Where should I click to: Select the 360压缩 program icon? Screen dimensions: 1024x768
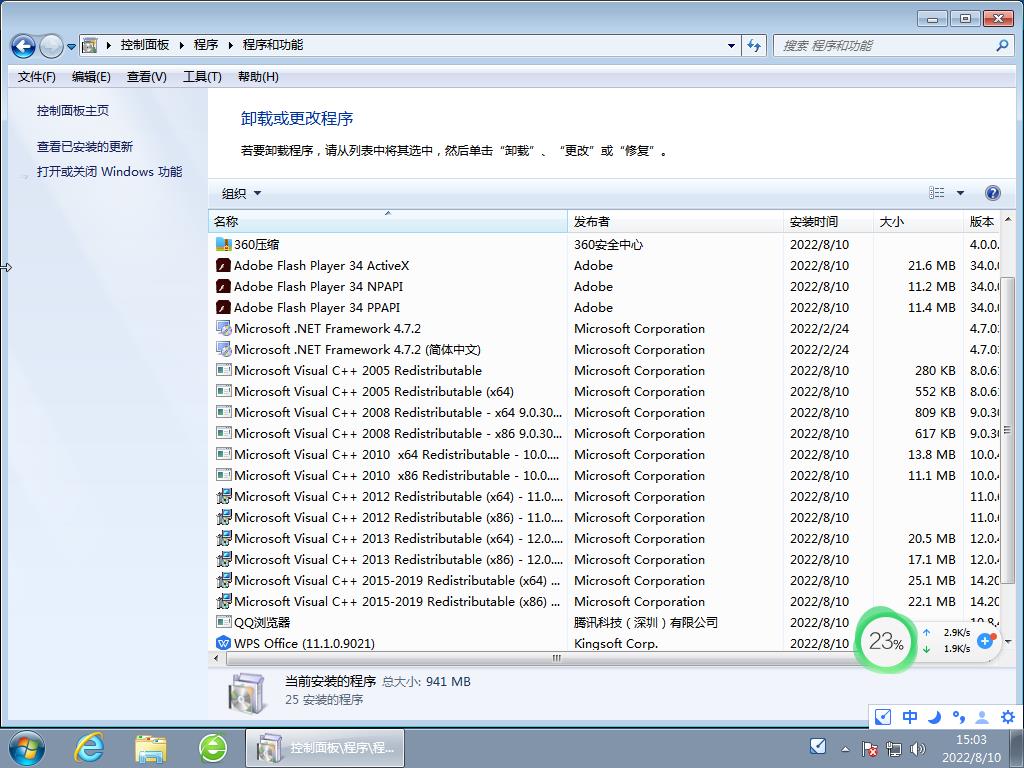[223, 244]
